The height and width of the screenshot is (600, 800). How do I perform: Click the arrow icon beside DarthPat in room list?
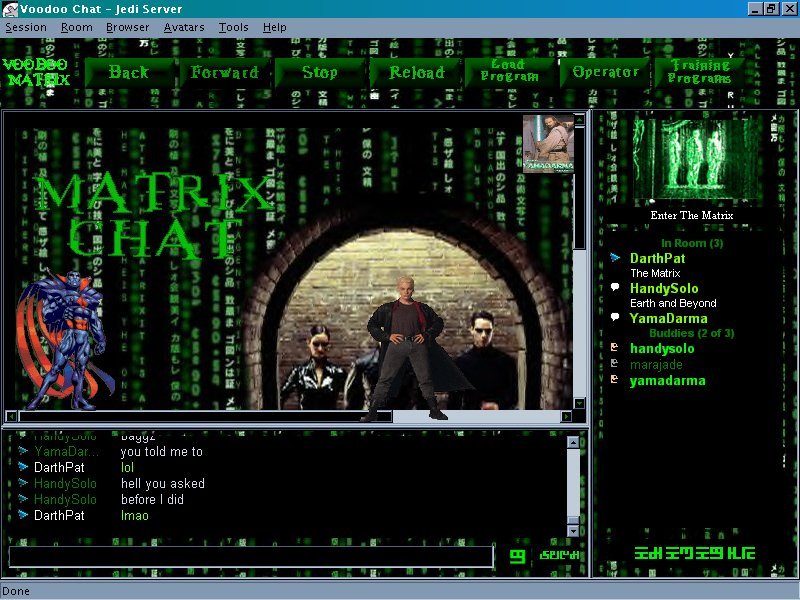(x=616, y=258)
